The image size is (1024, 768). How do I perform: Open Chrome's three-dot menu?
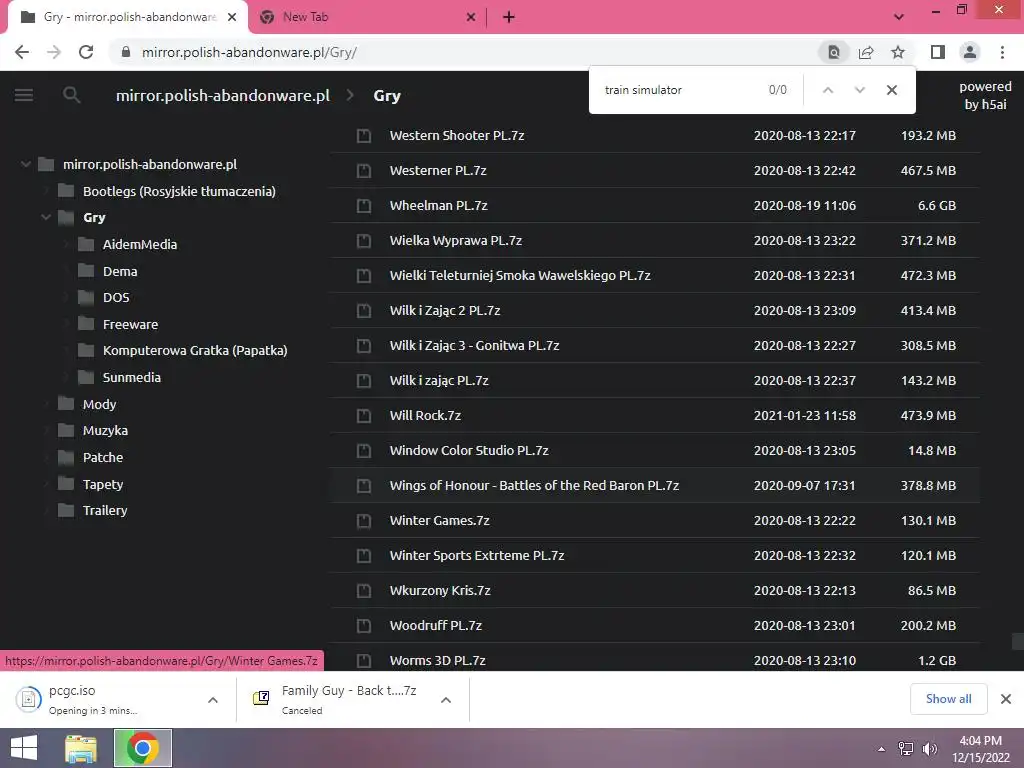click(x=1002, y=52)
